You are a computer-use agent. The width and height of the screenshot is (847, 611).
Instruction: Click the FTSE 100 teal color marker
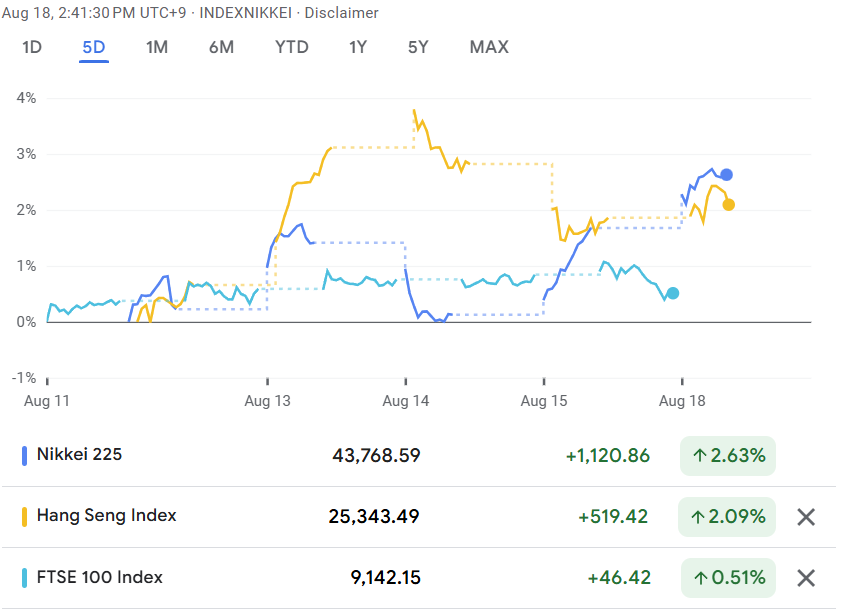[x=24, y=578]
